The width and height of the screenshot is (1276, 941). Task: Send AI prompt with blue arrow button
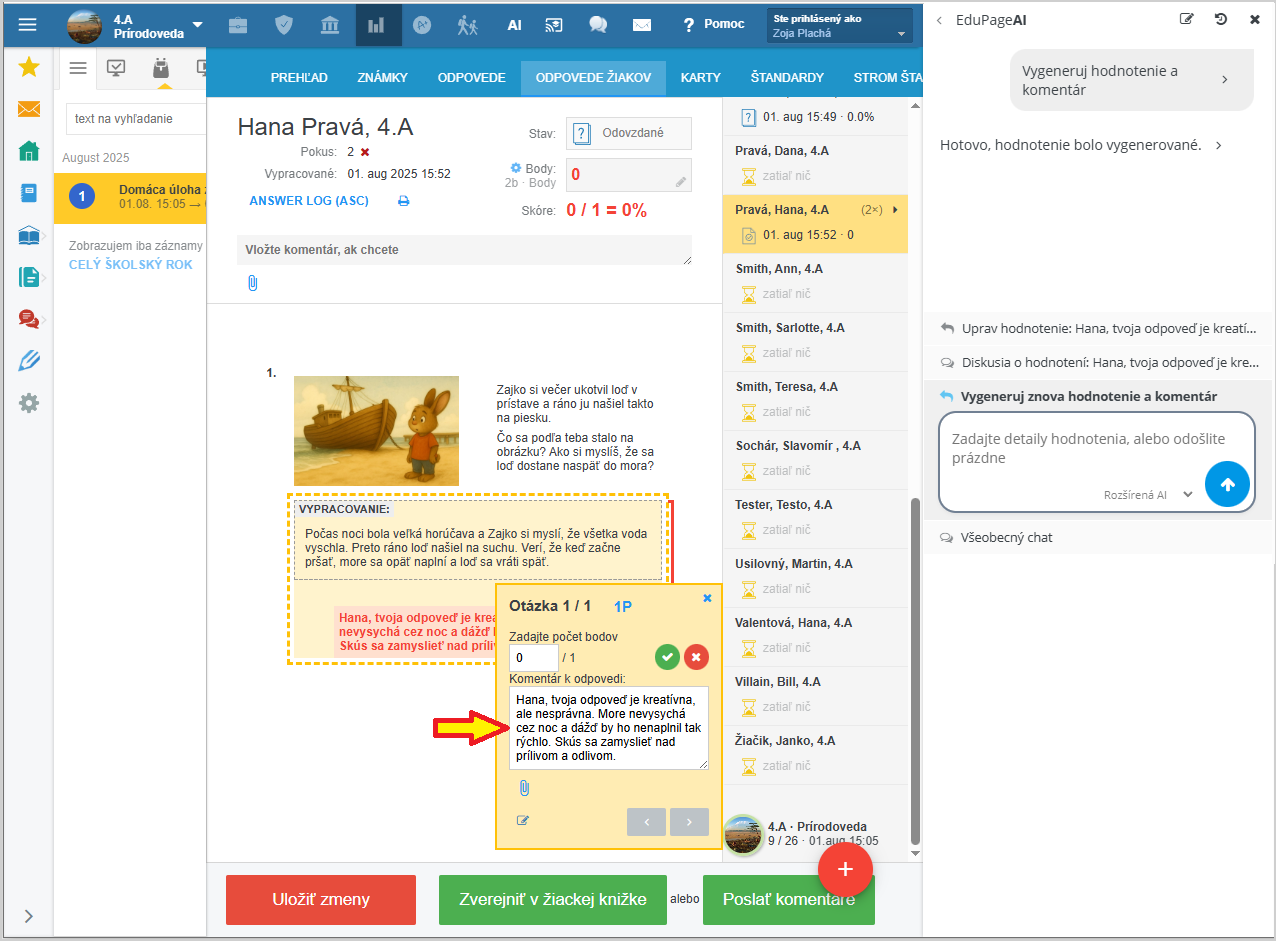click(1228, 485)
